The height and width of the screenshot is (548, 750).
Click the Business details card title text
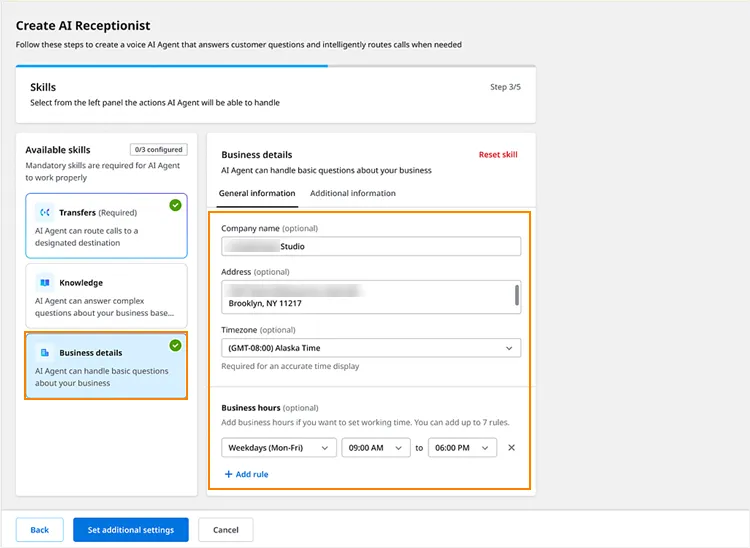tap(90, 353)
